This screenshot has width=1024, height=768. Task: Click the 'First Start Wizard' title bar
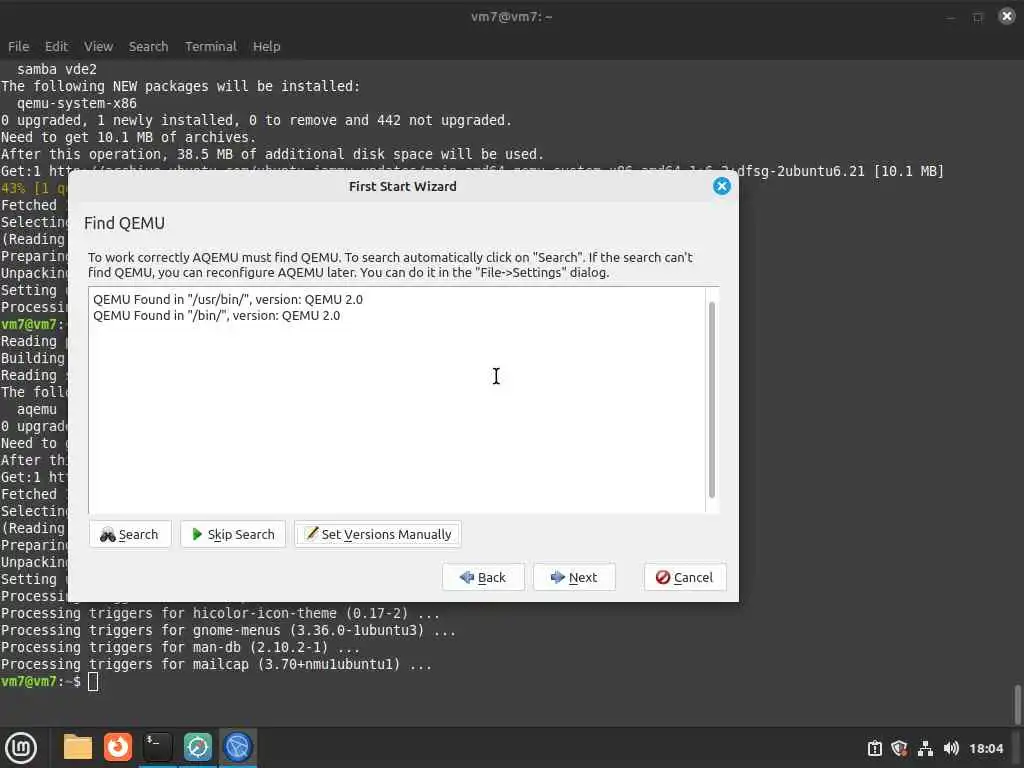[x=403, y=186]
